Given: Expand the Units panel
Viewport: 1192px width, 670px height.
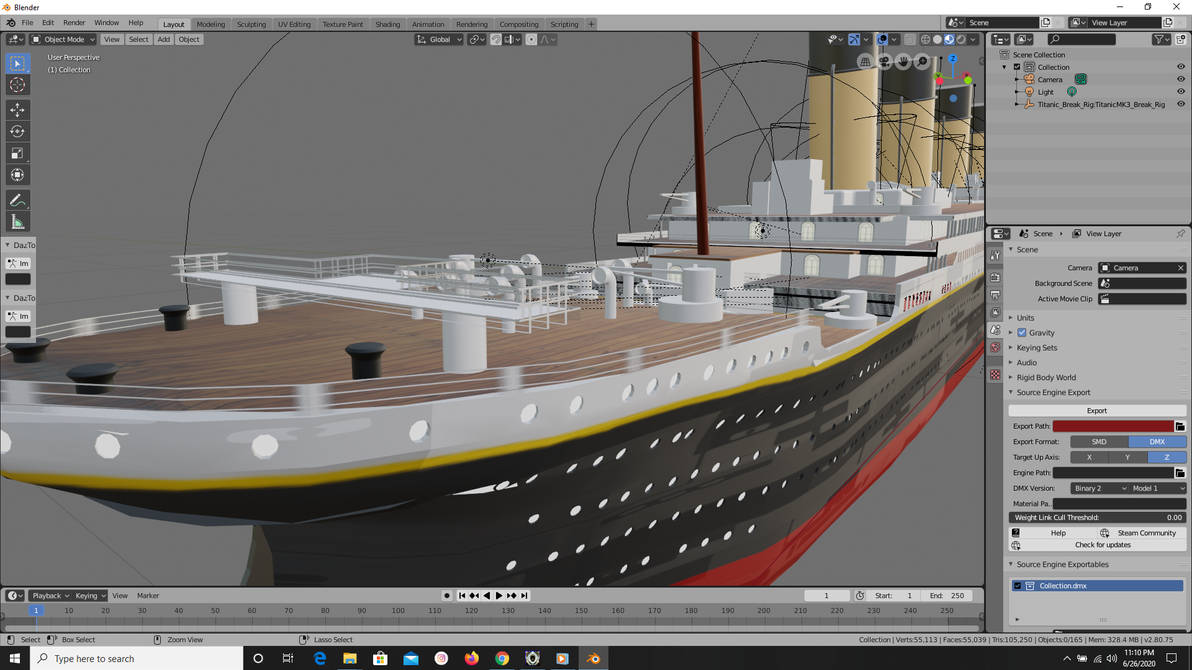Looking at the screenshot, I should [x=1026, y=318].
